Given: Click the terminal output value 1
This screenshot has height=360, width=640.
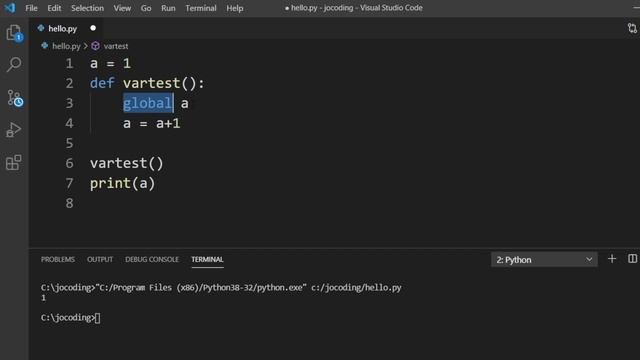Looking at the screenshot, I should coord(43,298).
